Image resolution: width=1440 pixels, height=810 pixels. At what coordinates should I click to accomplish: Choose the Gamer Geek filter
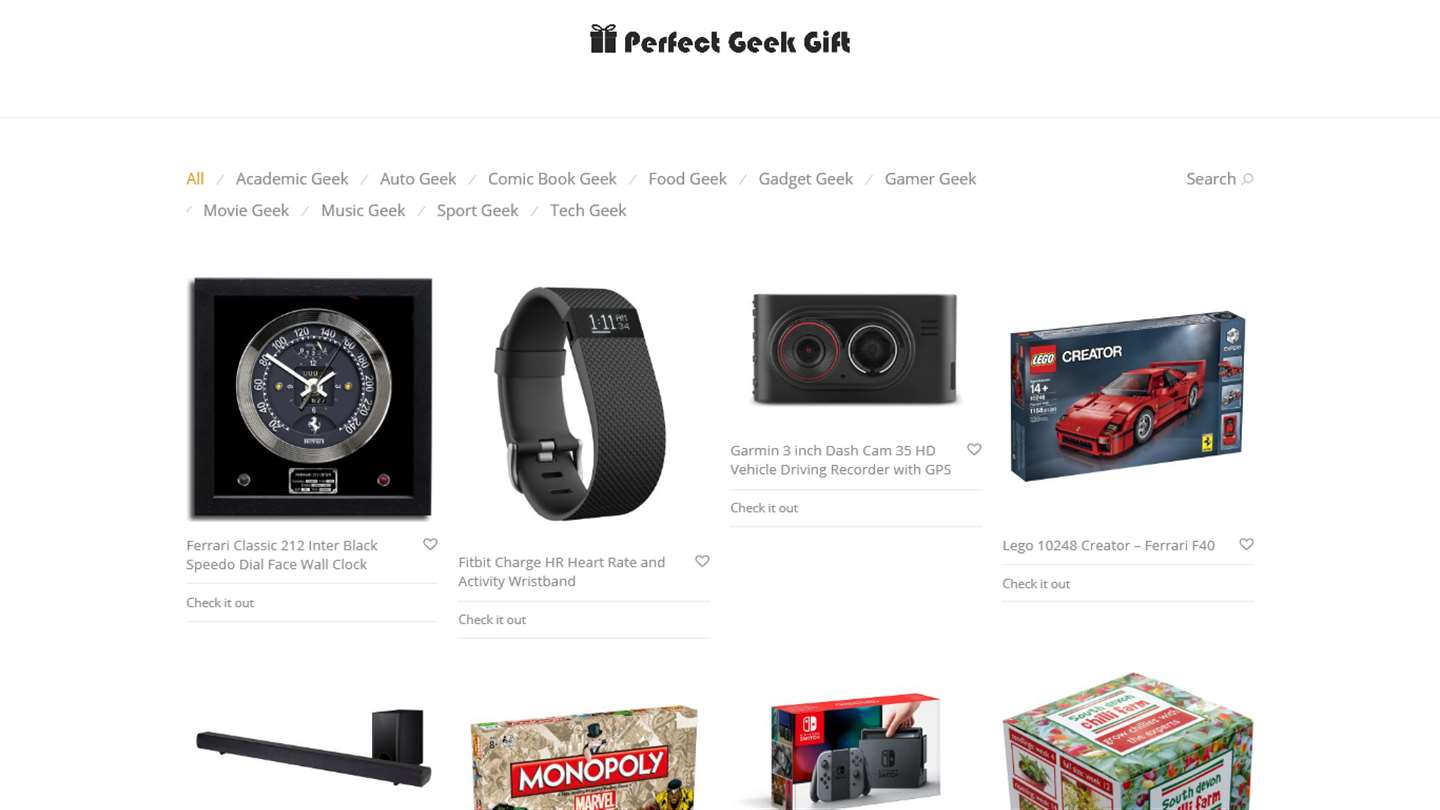point(930,179)
